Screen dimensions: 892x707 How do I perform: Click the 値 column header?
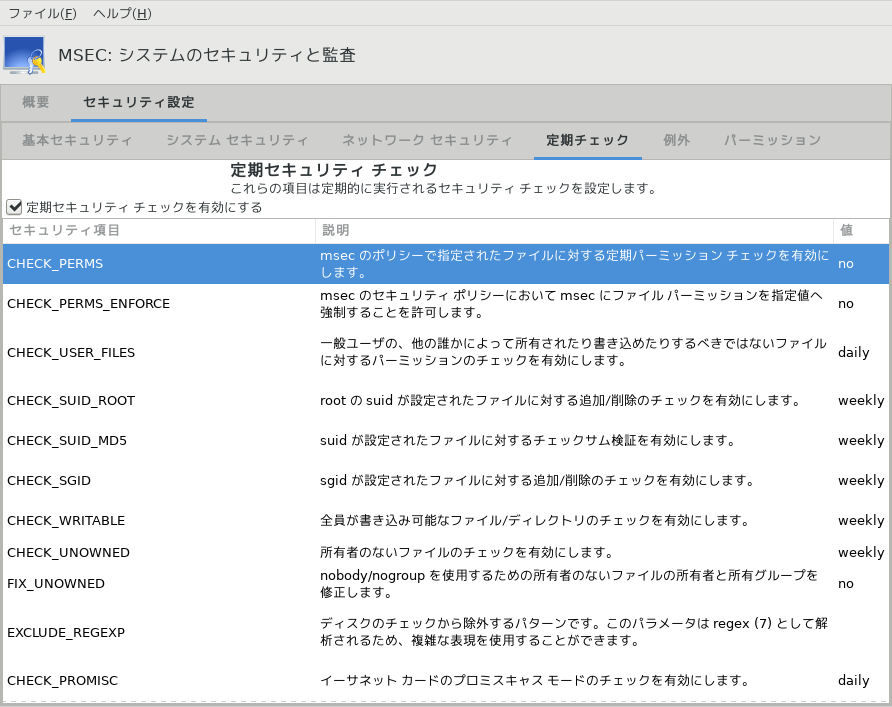click(x=861, y=230)
